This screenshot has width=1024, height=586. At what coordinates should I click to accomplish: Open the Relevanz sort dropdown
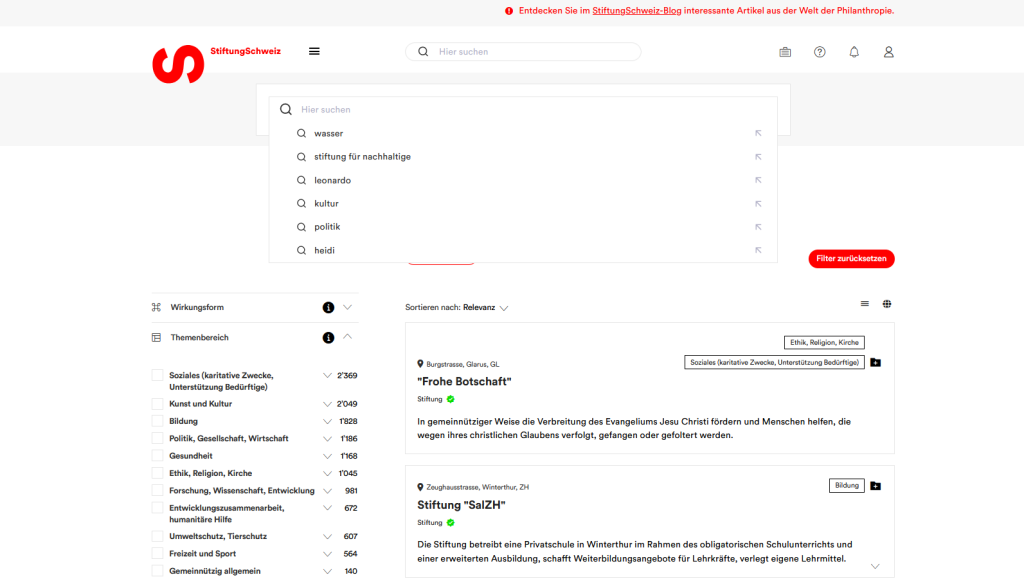[485, 308]
